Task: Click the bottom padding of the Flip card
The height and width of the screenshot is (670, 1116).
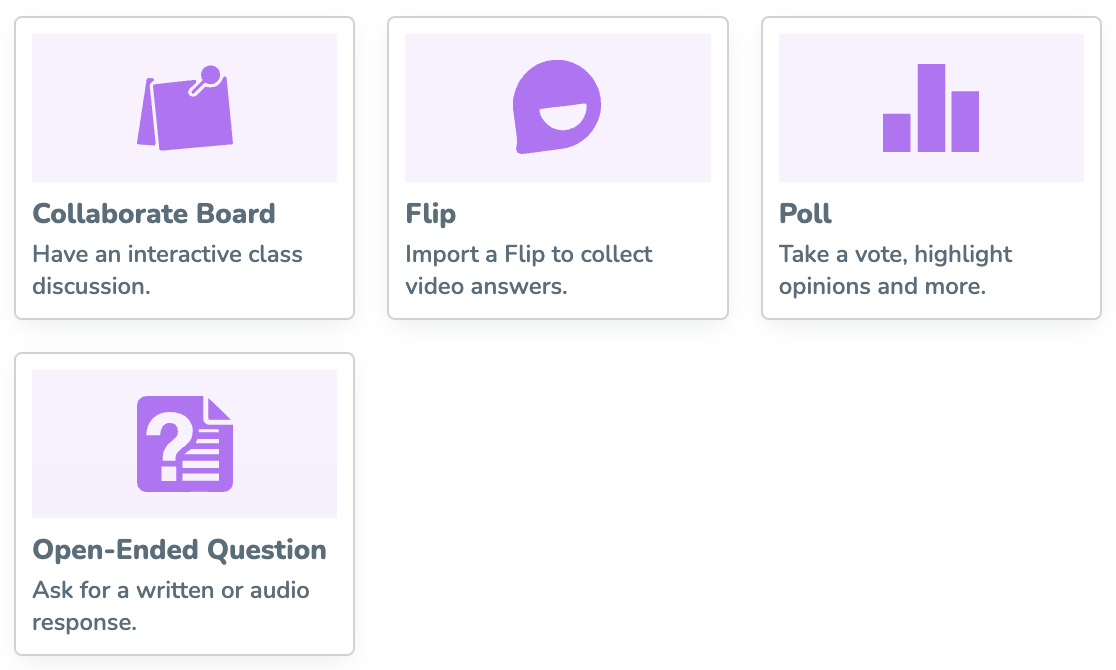Action: pyautogui.click(x=557, y=309)
